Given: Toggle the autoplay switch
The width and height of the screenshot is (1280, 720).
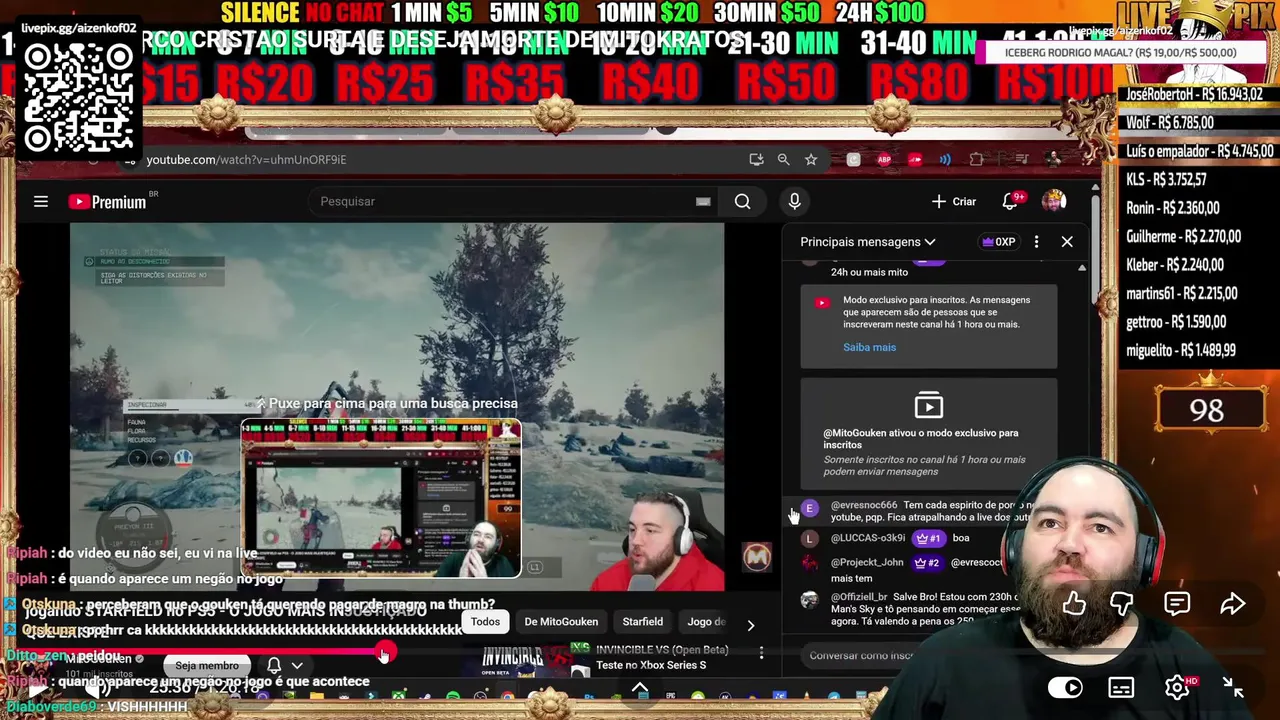Looking at the screenshot, I should (x=1065, y=688).
